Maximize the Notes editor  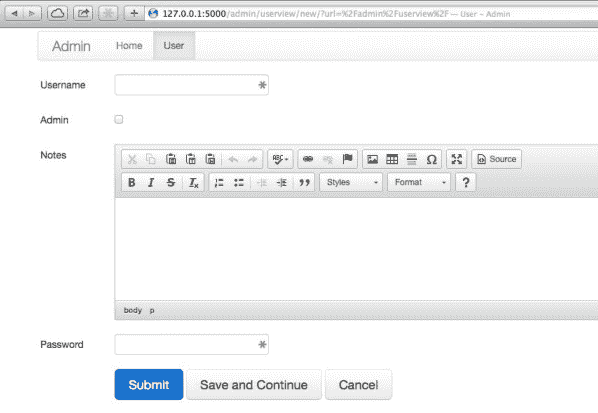pyautogui.click(x=457, y=159)
